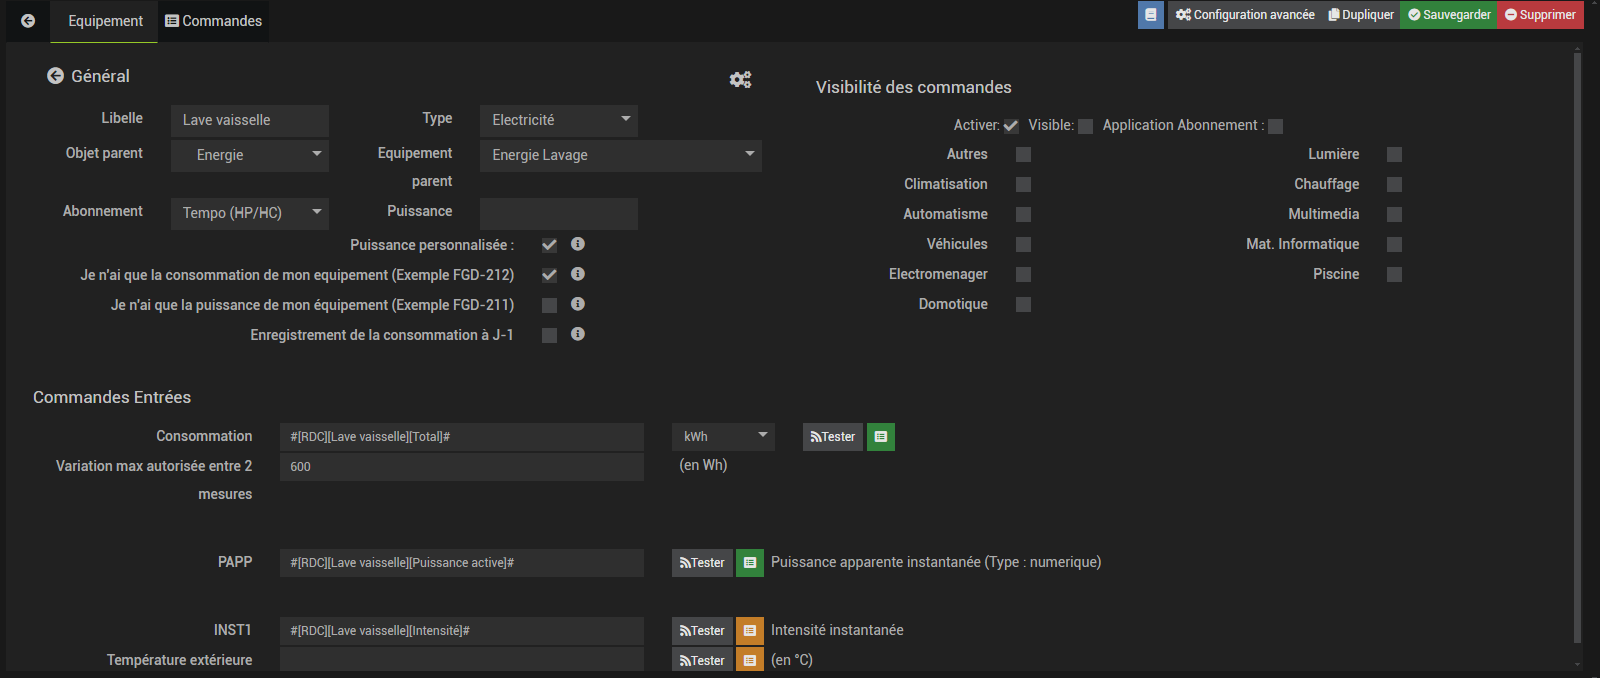Enable the Electromenager visibility checkbox
Viewport: 1600px width, 678px height.
(x=1023, y=274)
